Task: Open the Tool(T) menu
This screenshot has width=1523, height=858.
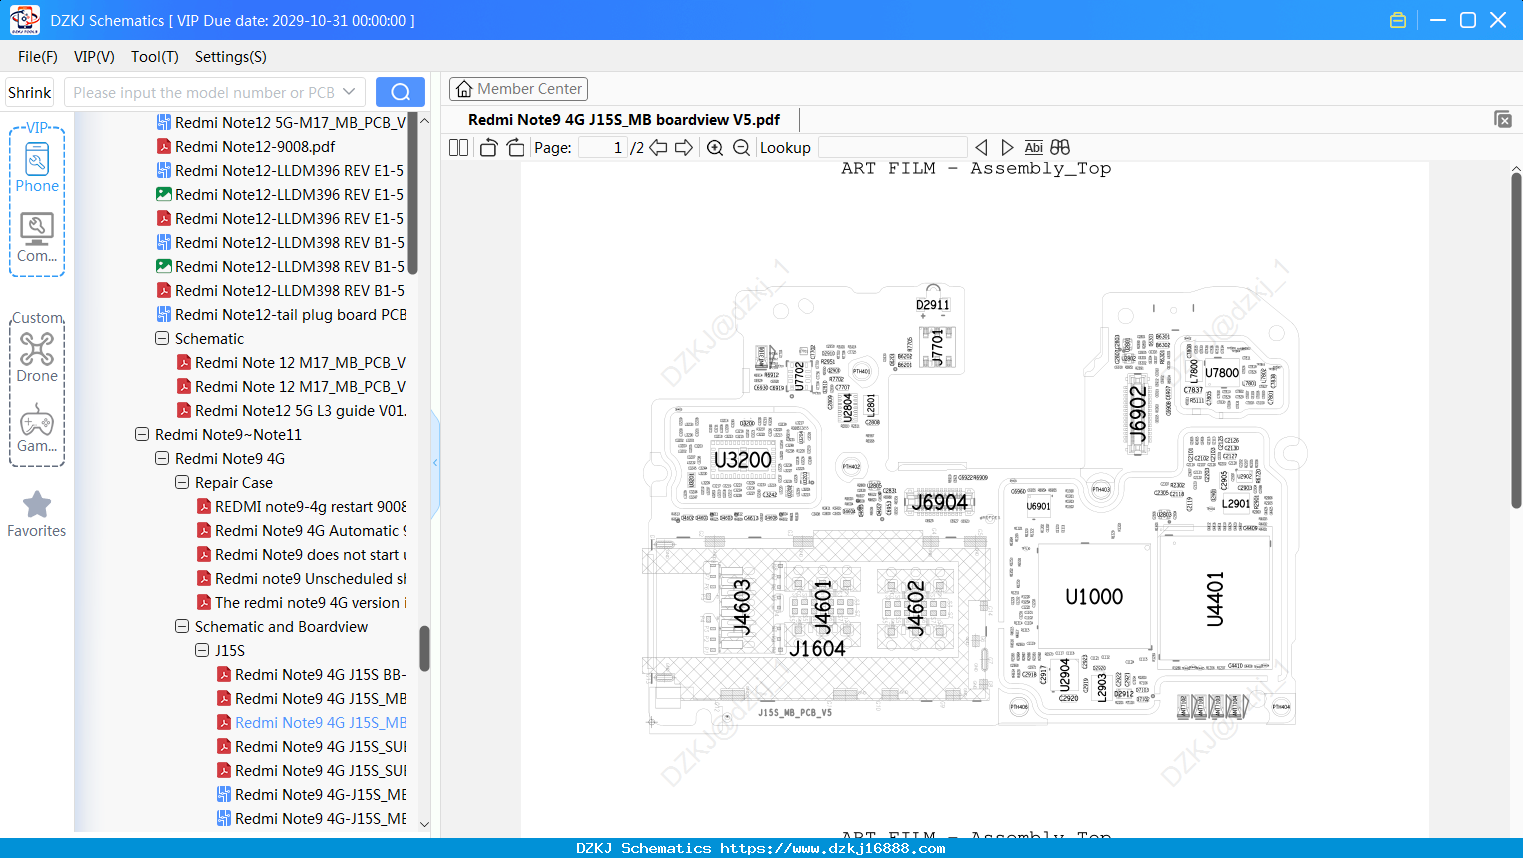Action: (155, 57)
